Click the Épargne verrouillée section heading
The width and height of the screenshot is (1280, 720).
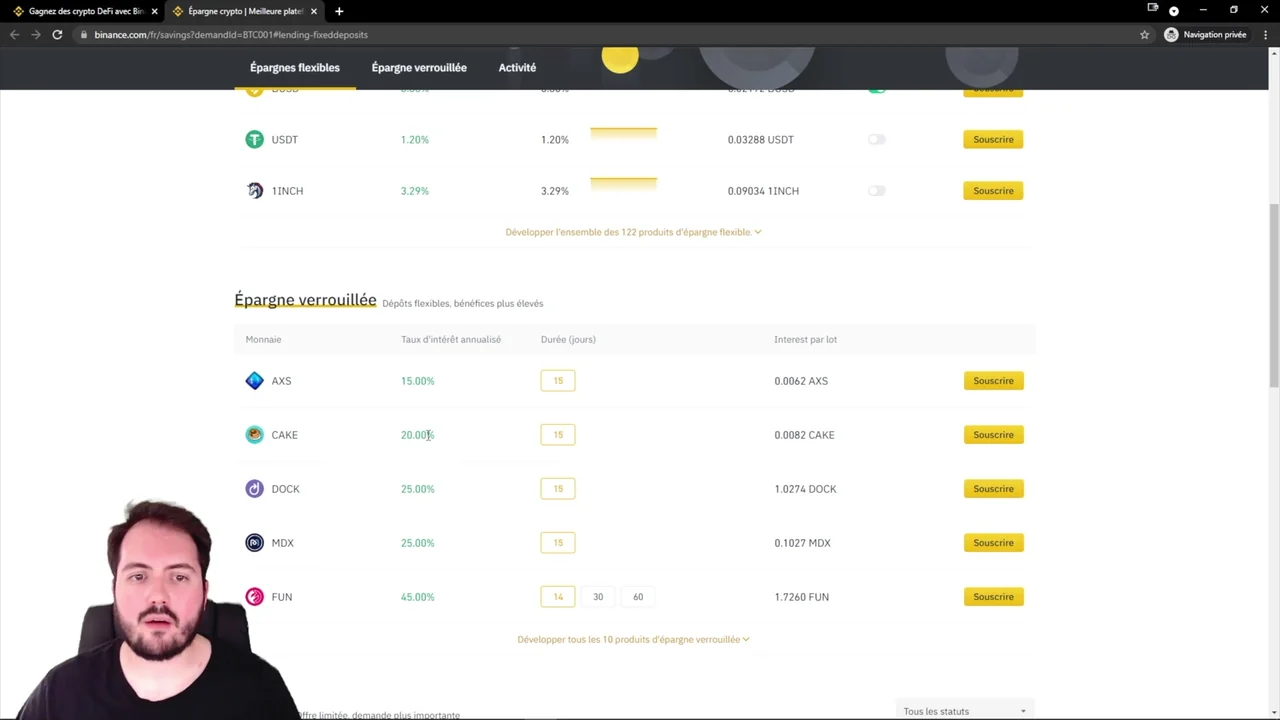pyautogui.click(x=305, y=300)
